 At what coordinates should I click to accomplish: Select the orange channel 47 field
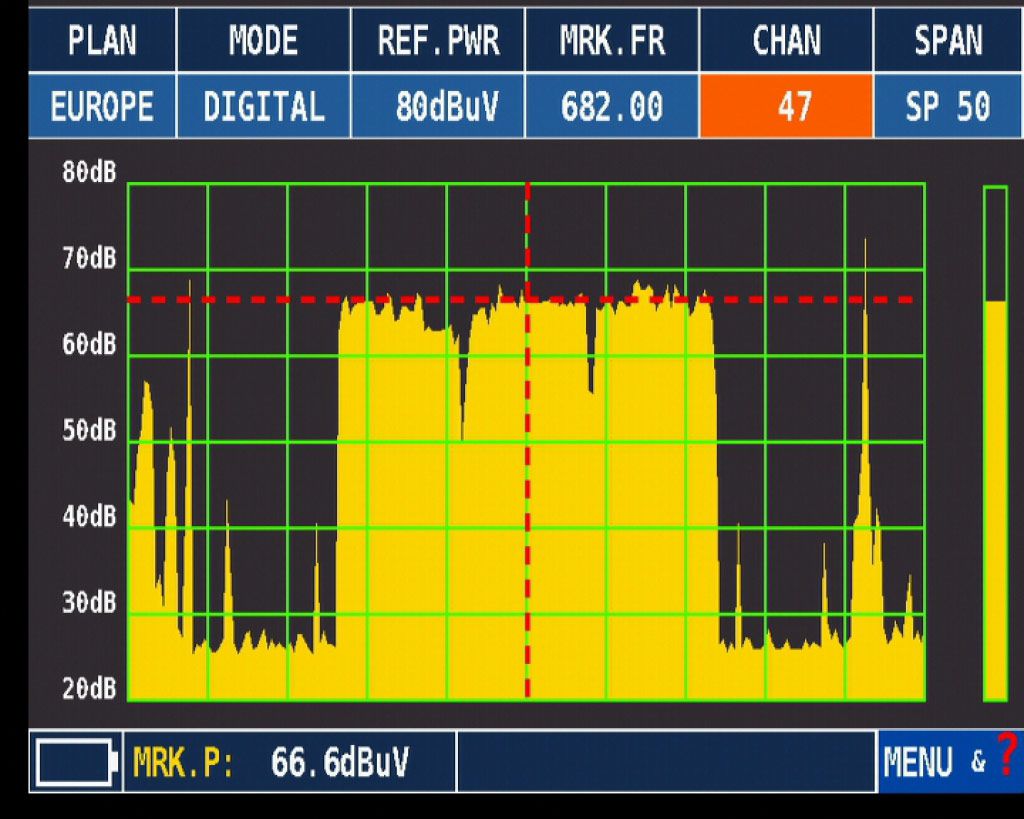click(786, 106)
